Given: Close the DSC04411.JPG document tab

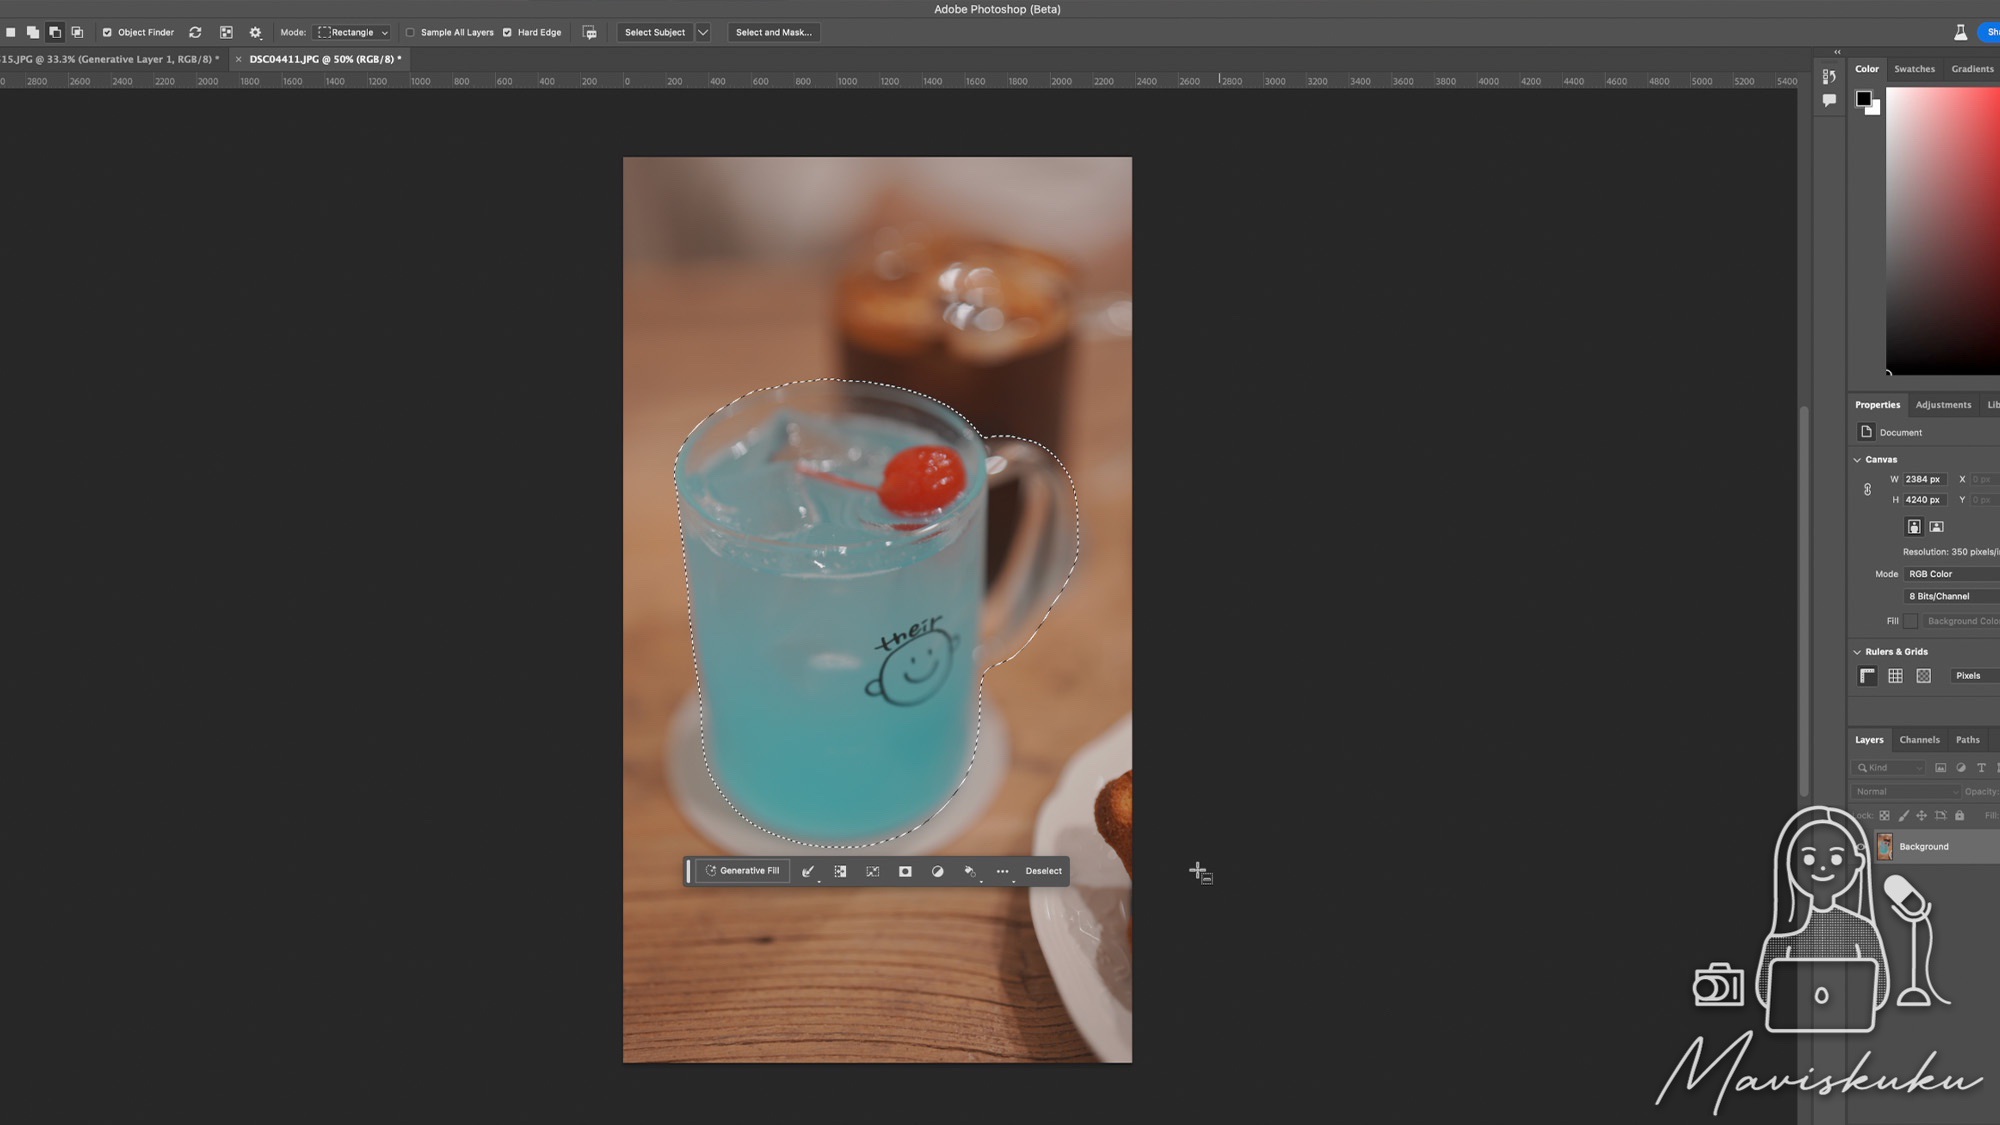Looking at the screenshot, I should 238,59.
